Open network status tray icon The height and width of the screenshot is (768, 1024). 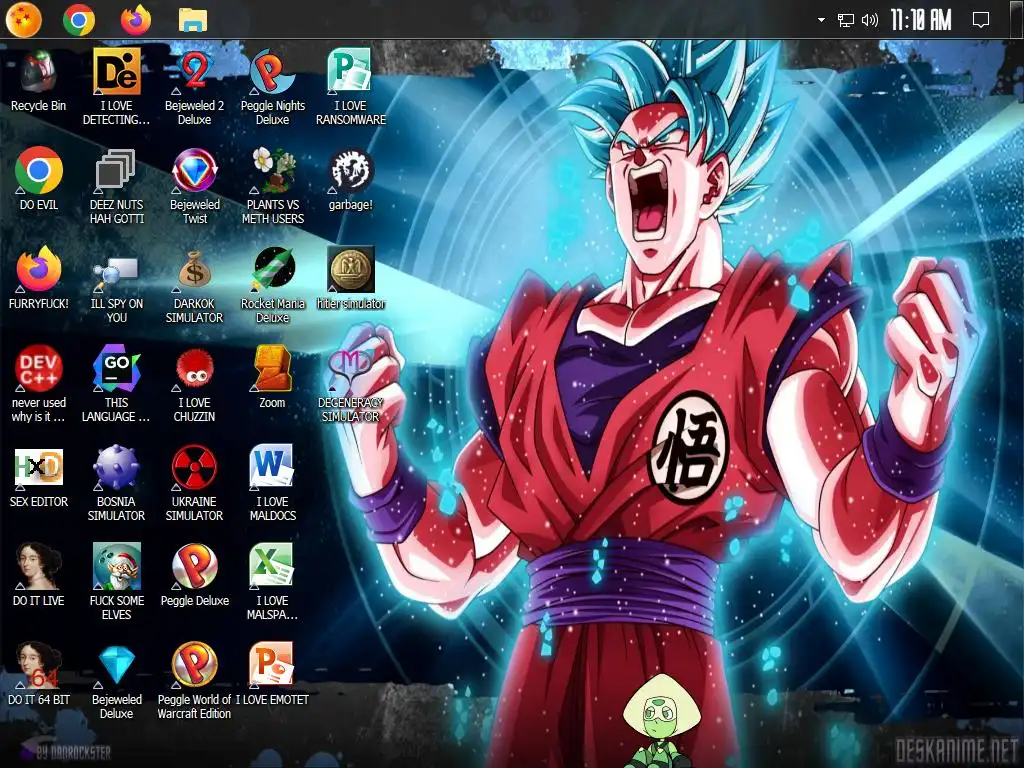846,20
